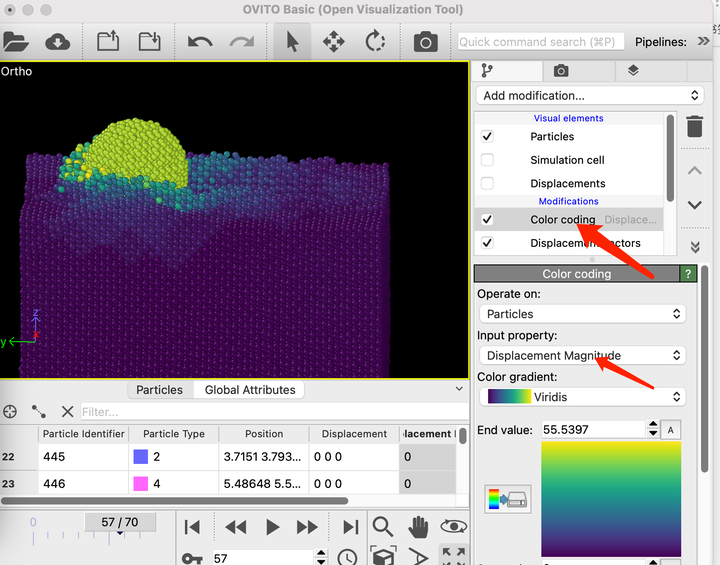720x565 pixels.
Task: Click the animation timeline slider at 57 / 70
Action: coord(120,523)
